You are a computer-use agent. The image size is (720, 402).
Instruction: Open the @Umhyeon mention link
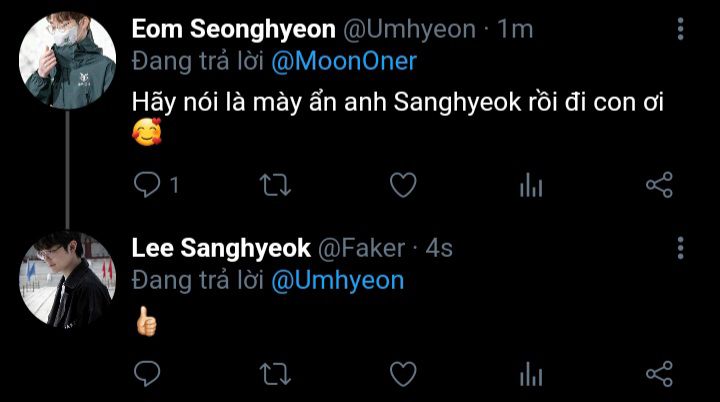click(x=337, y=280)
